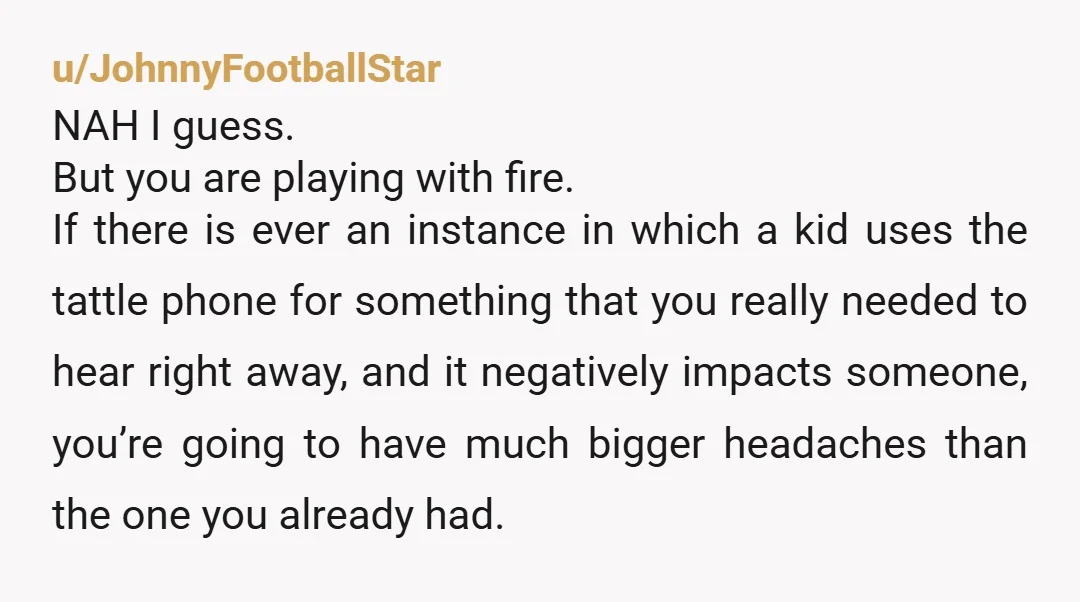Image resolution: width=1080 pixels, height=602 pixels.
Task: Click the word "something" in the comment
Action: coord(453,303)
